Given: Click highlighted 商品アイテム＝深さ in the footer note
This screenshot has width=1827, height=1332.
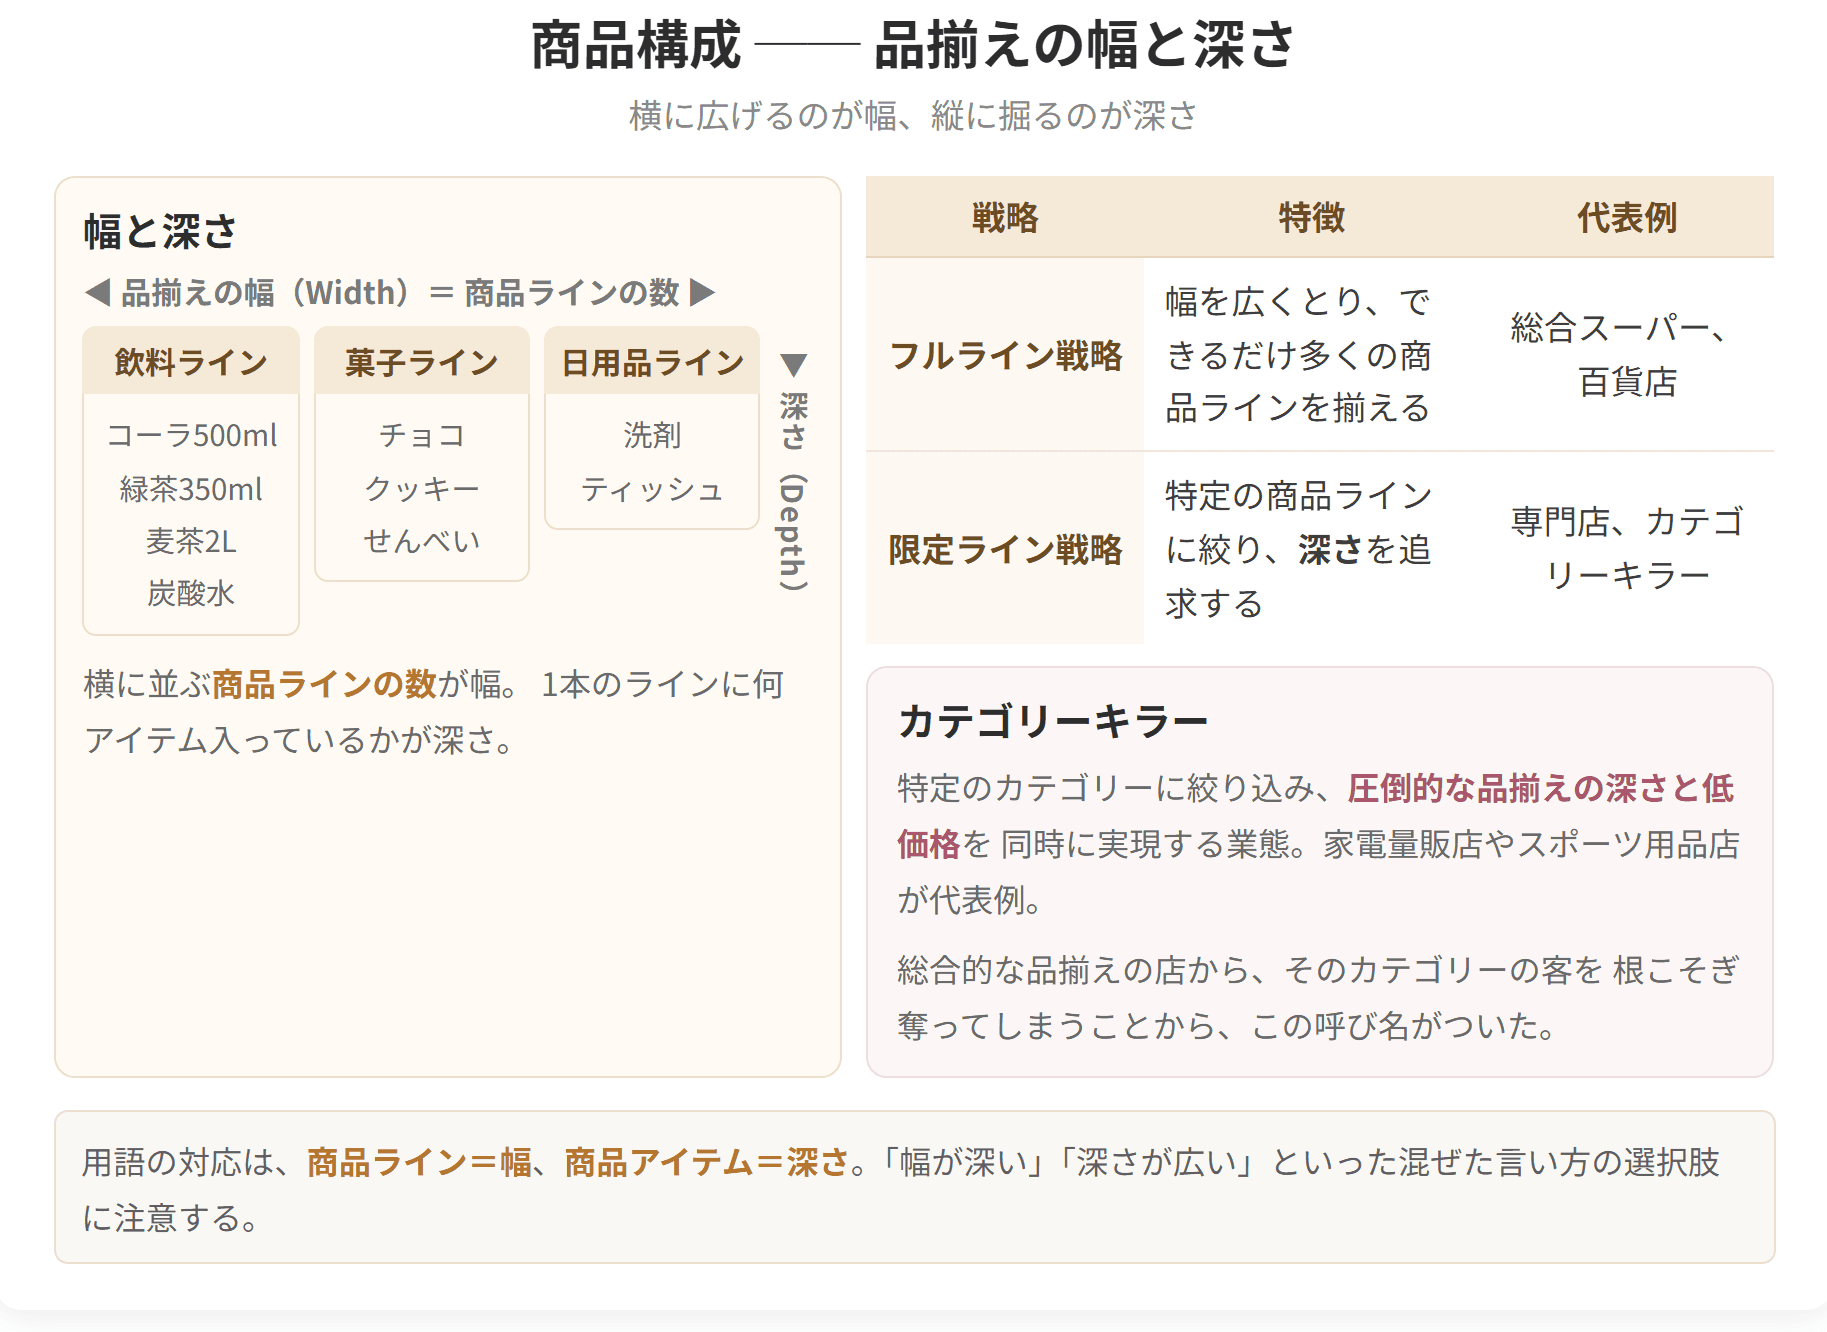Looking at the screenshot, I should (x=707, y=1162).
